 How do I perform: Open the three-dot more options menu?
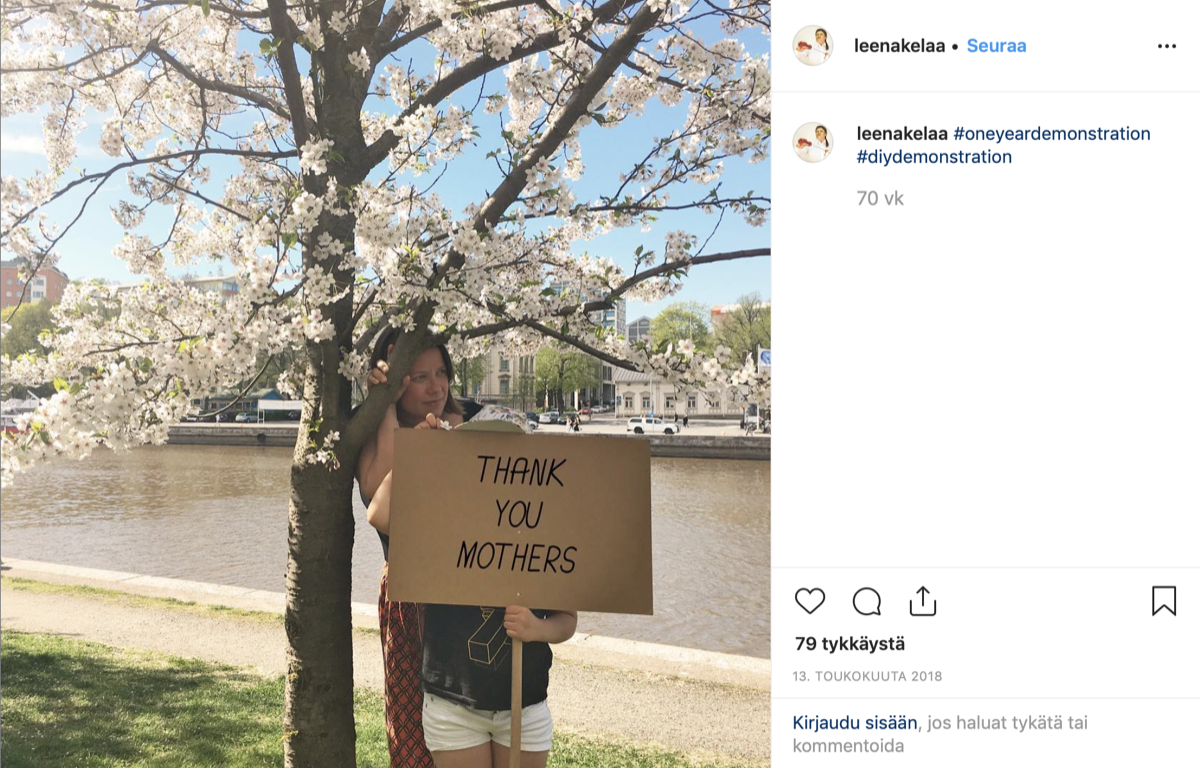[1167, 46]
